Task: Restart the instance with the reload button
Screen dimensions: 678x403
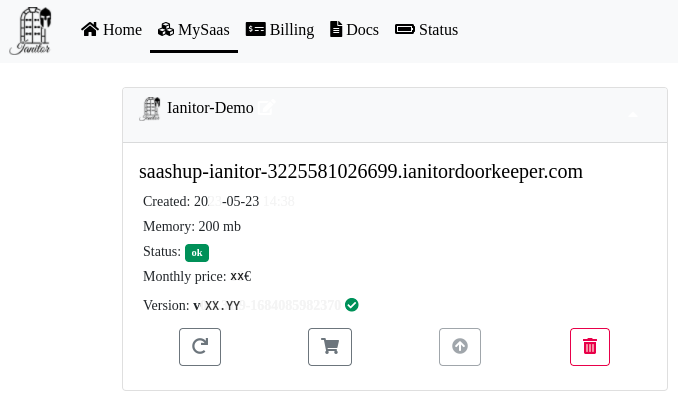Action: coord(200,347)
